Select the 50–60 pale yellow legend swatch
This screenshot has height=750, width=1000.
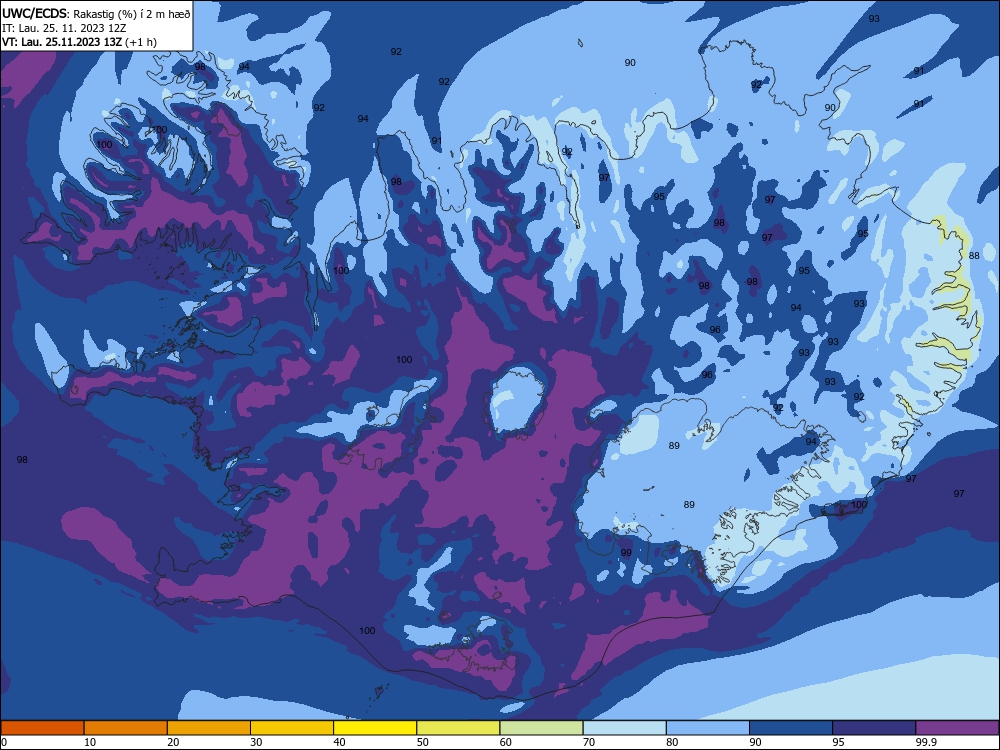pyautogui.click(x=458, y=727)
